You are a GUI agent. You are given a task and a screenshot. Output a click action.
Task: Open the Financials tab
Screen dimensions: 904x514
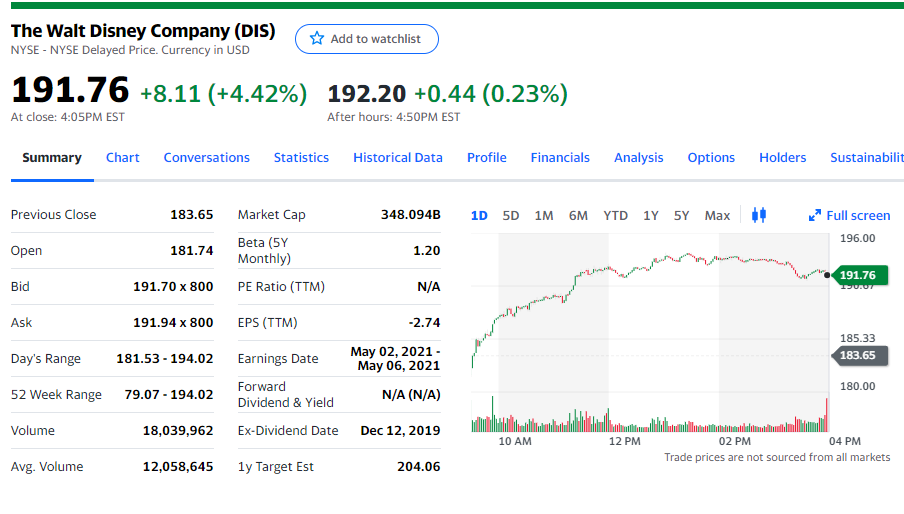[x=560, y=157]
